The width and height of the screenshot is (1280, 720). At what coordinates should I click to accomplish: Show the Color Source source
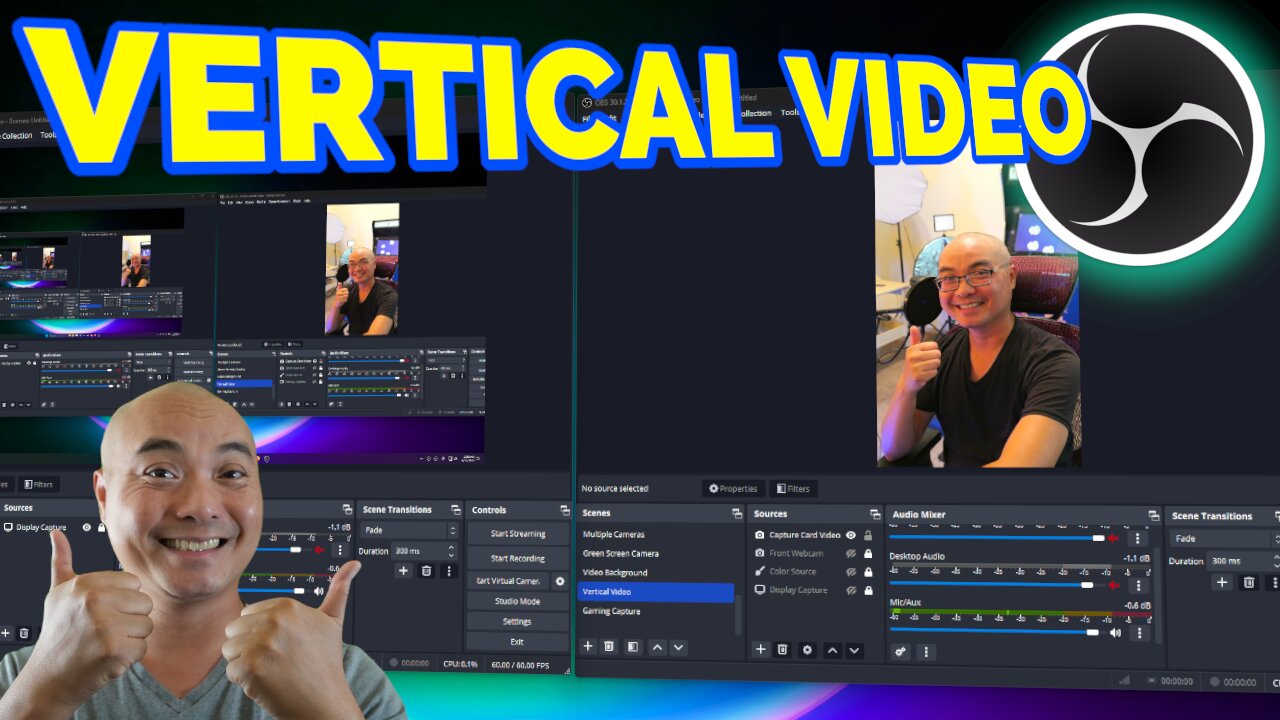point(851,572)
